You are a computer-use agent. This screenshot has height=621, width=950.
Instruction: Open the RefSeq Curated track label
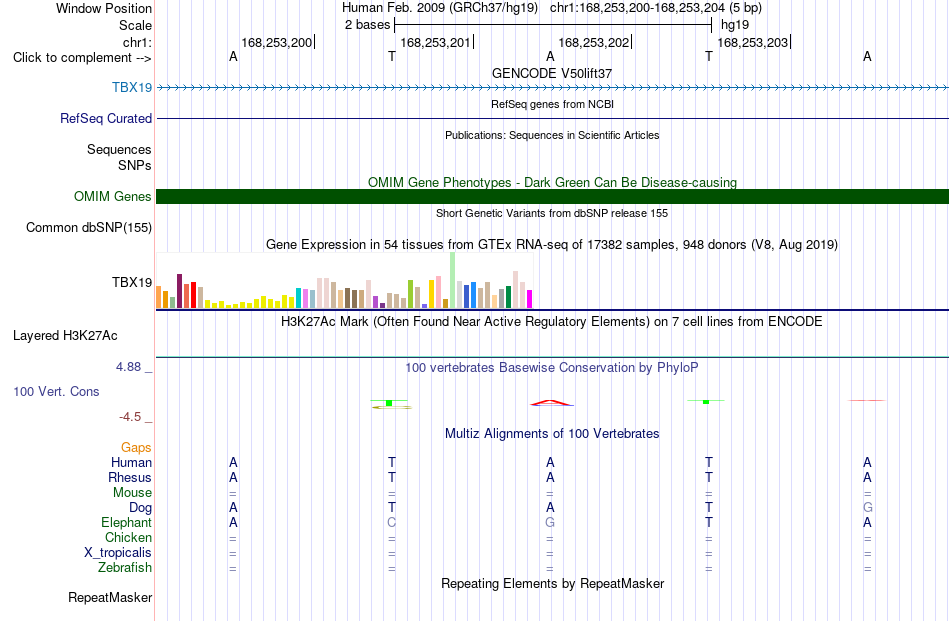point(106,118)
